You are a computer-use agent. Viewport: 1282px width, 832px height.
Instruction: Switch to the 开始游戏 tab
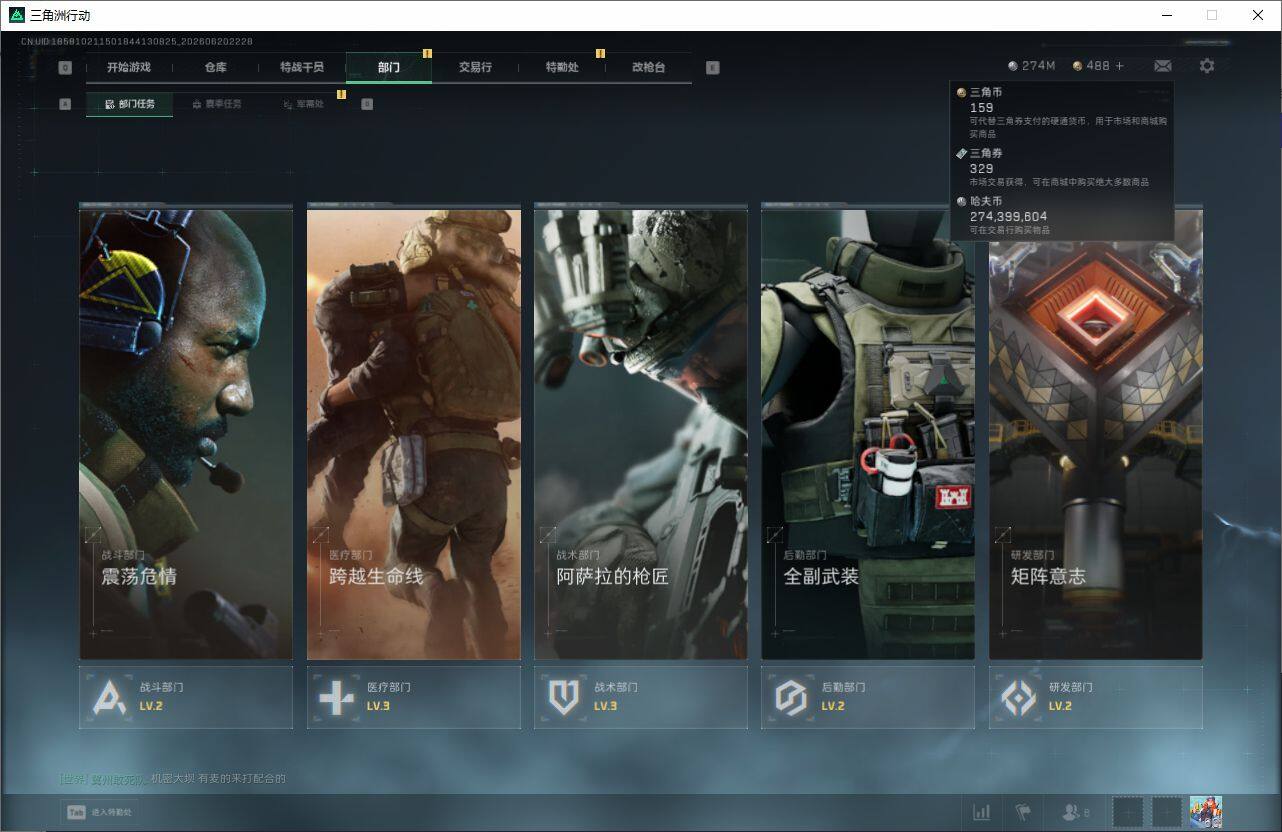pyautogui.click(x=129, y=67)
